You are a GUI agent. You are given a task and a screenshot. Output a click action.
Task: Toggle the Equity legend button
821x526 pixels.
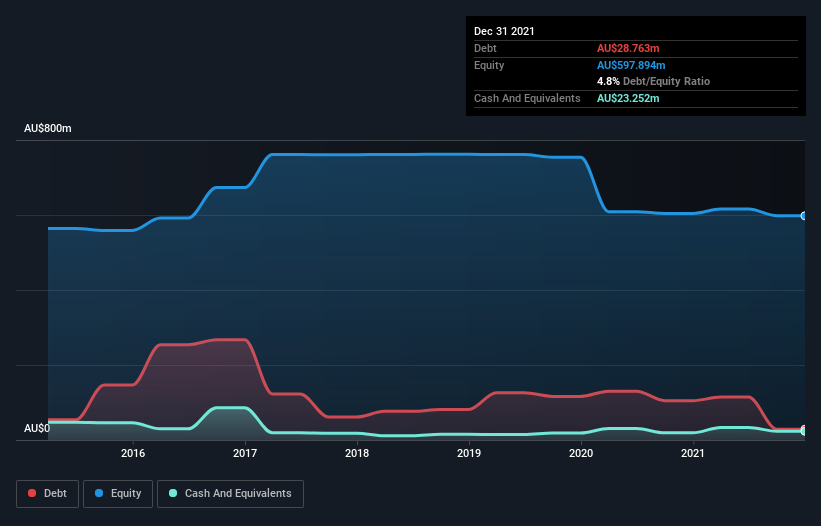click(118, 494)
